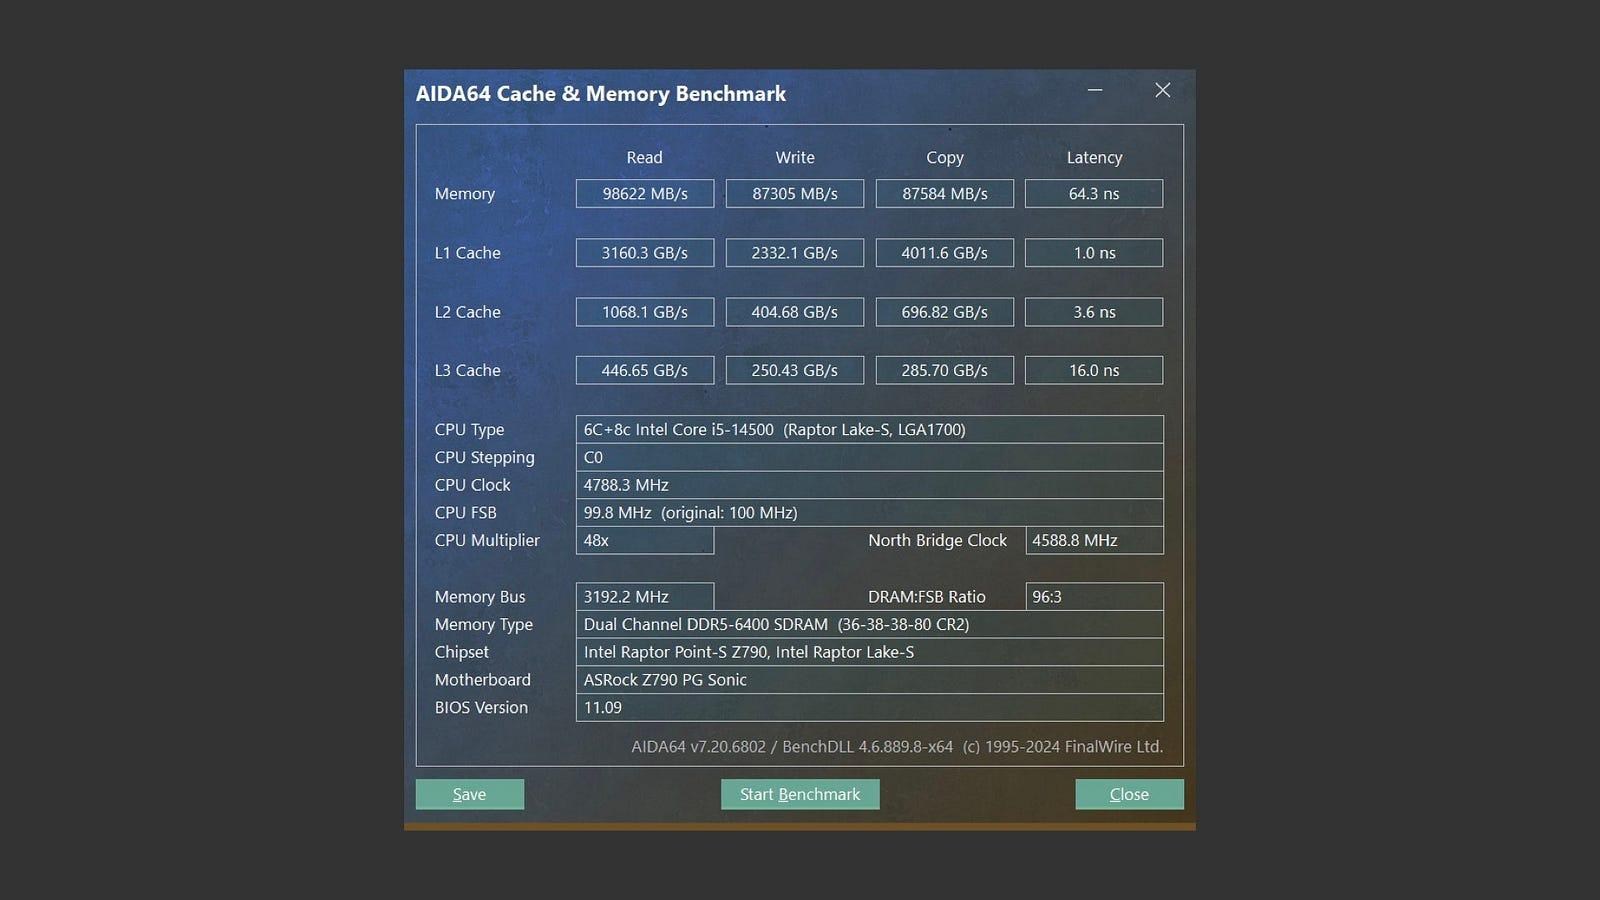This screenshot has width=1600, height=900.
Task: Click L1 Cache Latency 1.0 ns
Action: 1094,252
